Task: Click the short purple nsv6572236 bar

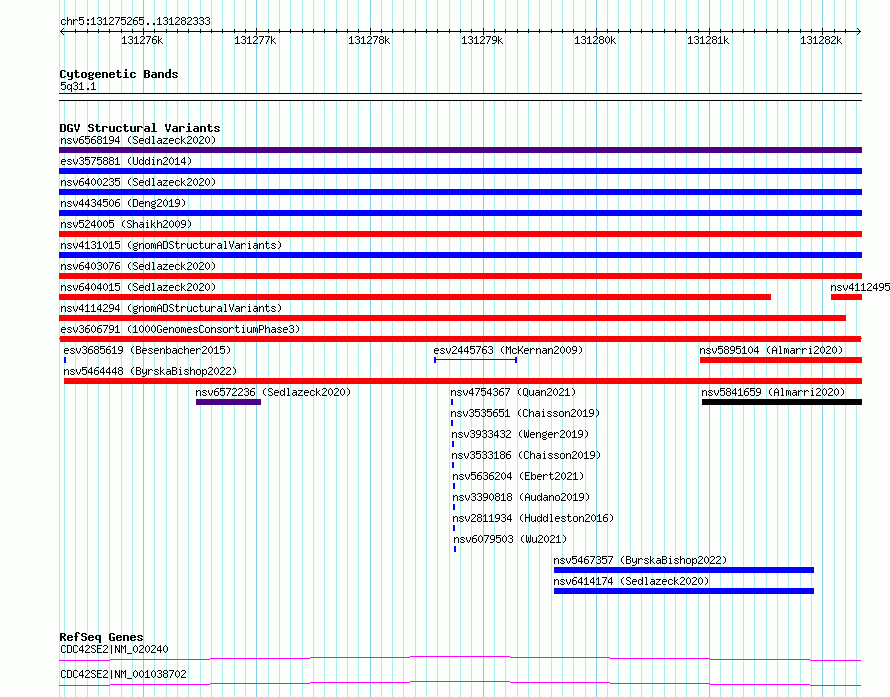Action: pos(228,402)
